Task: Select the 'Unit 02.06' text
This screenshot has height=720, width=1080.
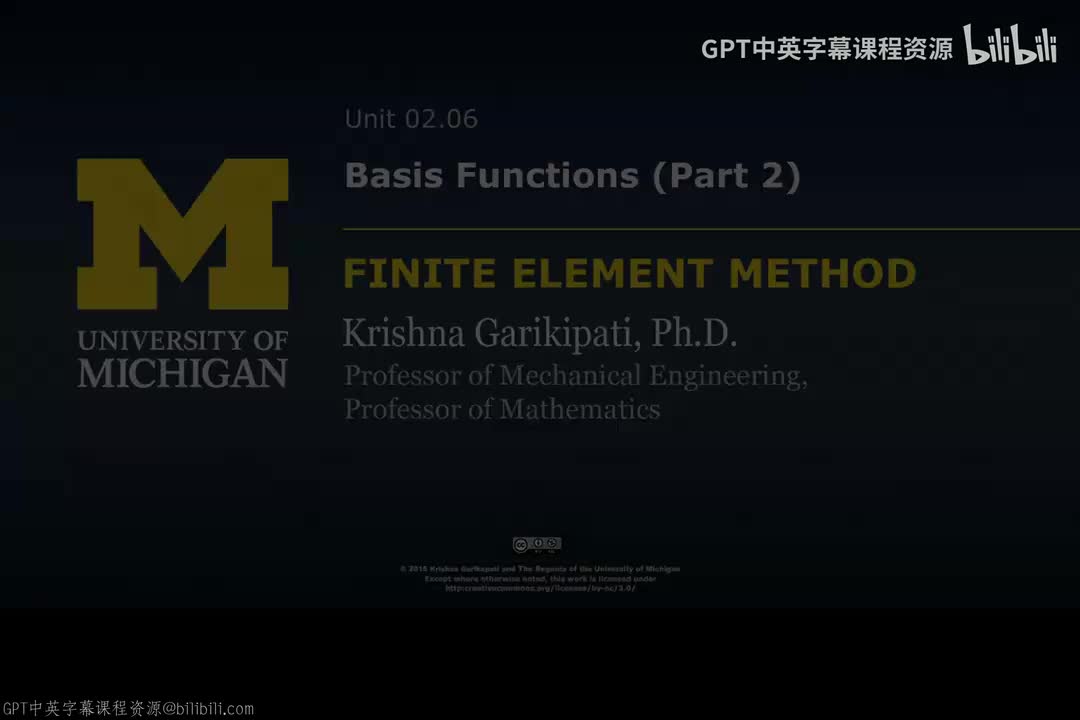Action: 411,119
